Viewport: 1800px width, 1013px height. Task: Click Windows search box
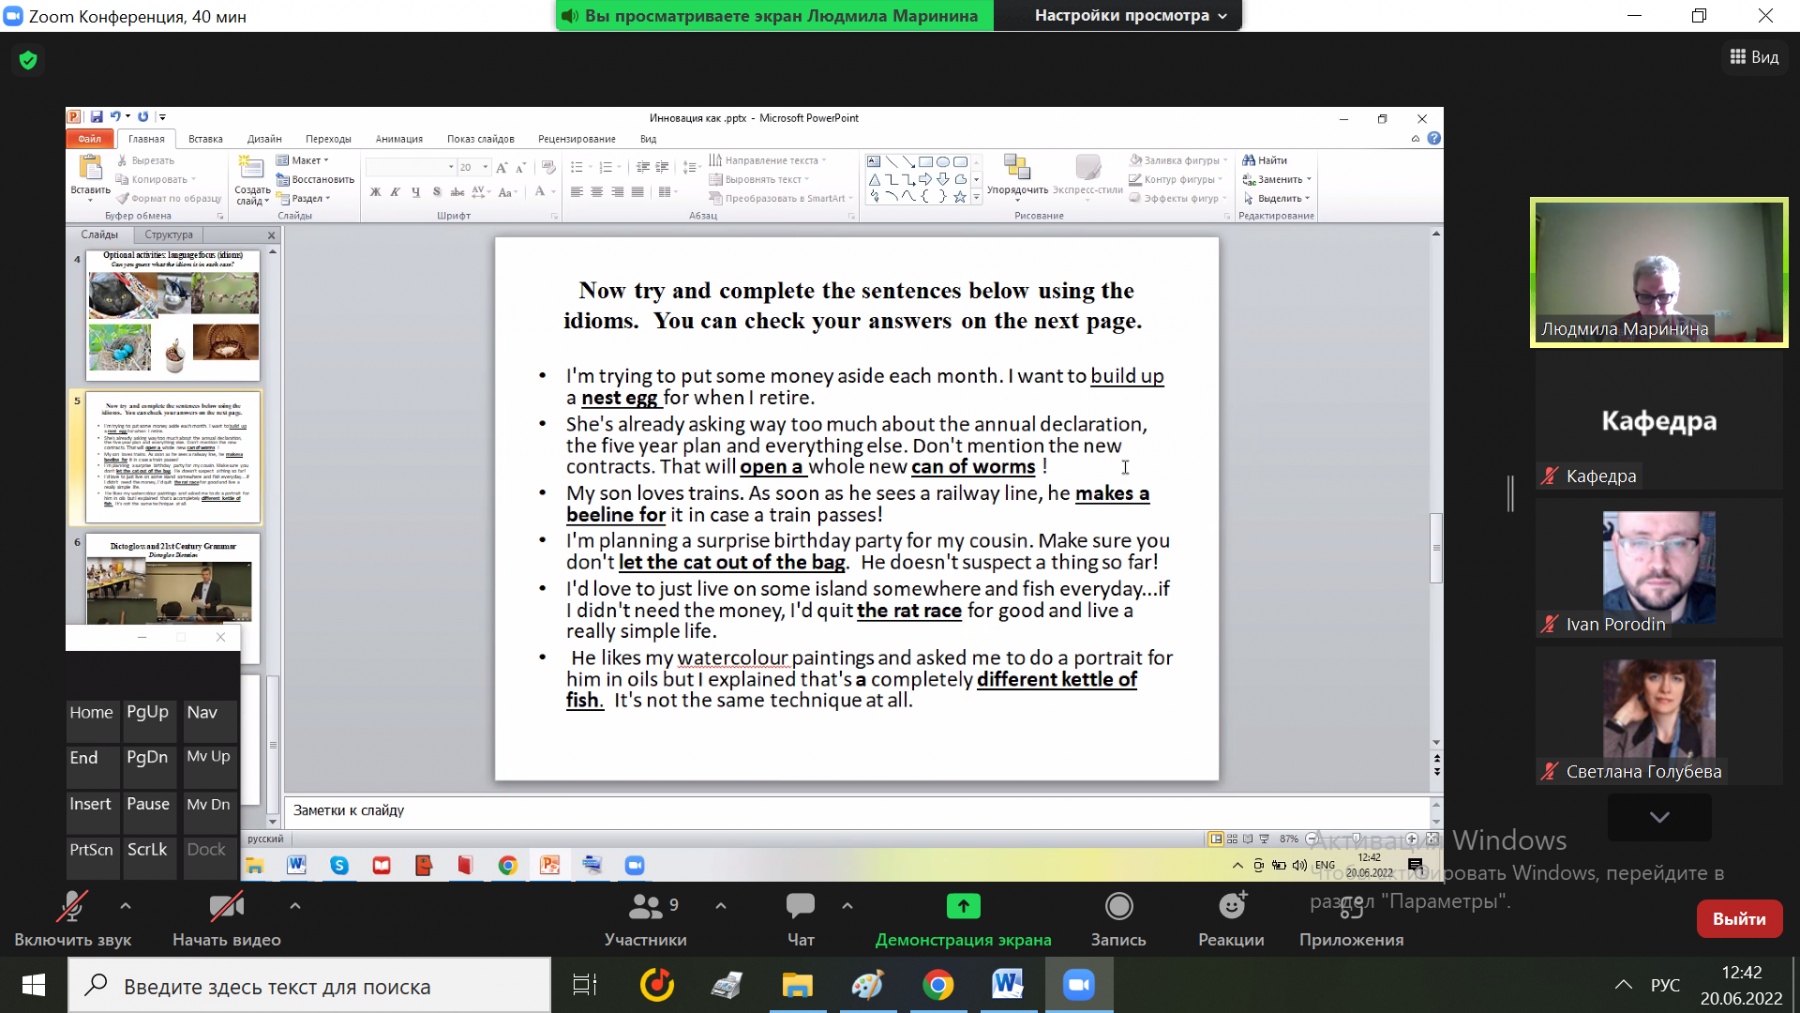tap(309, 986)
